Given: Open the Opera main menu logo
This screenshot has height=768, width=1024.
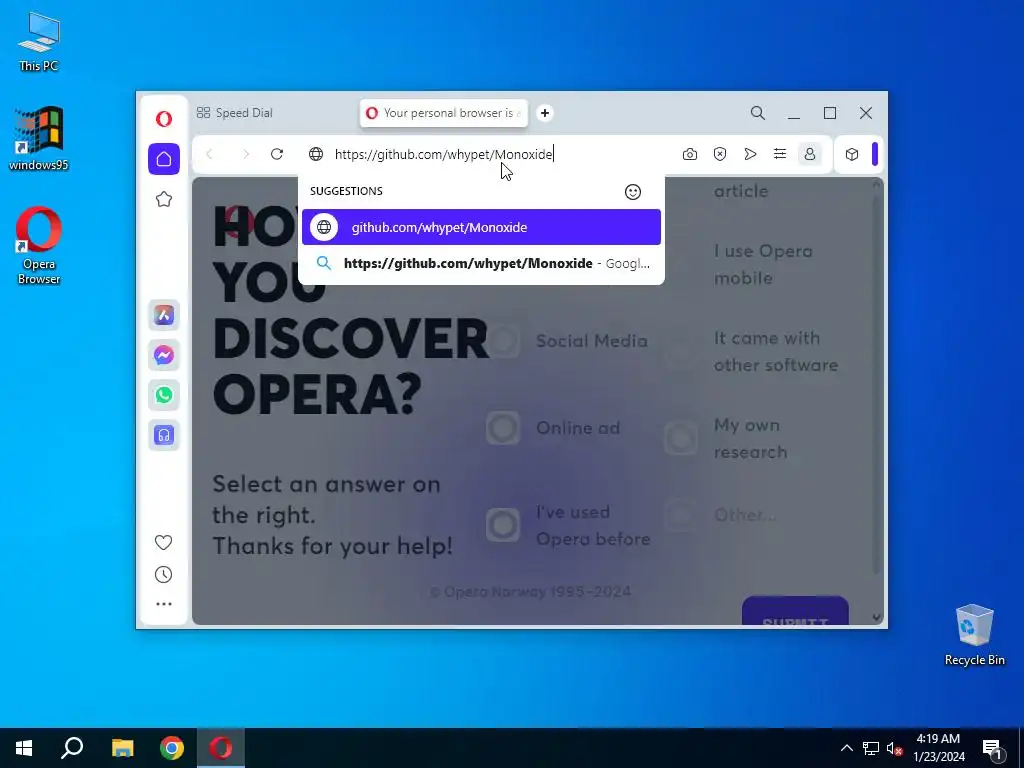Looking at the screenshot, I should tap(164, 119).
